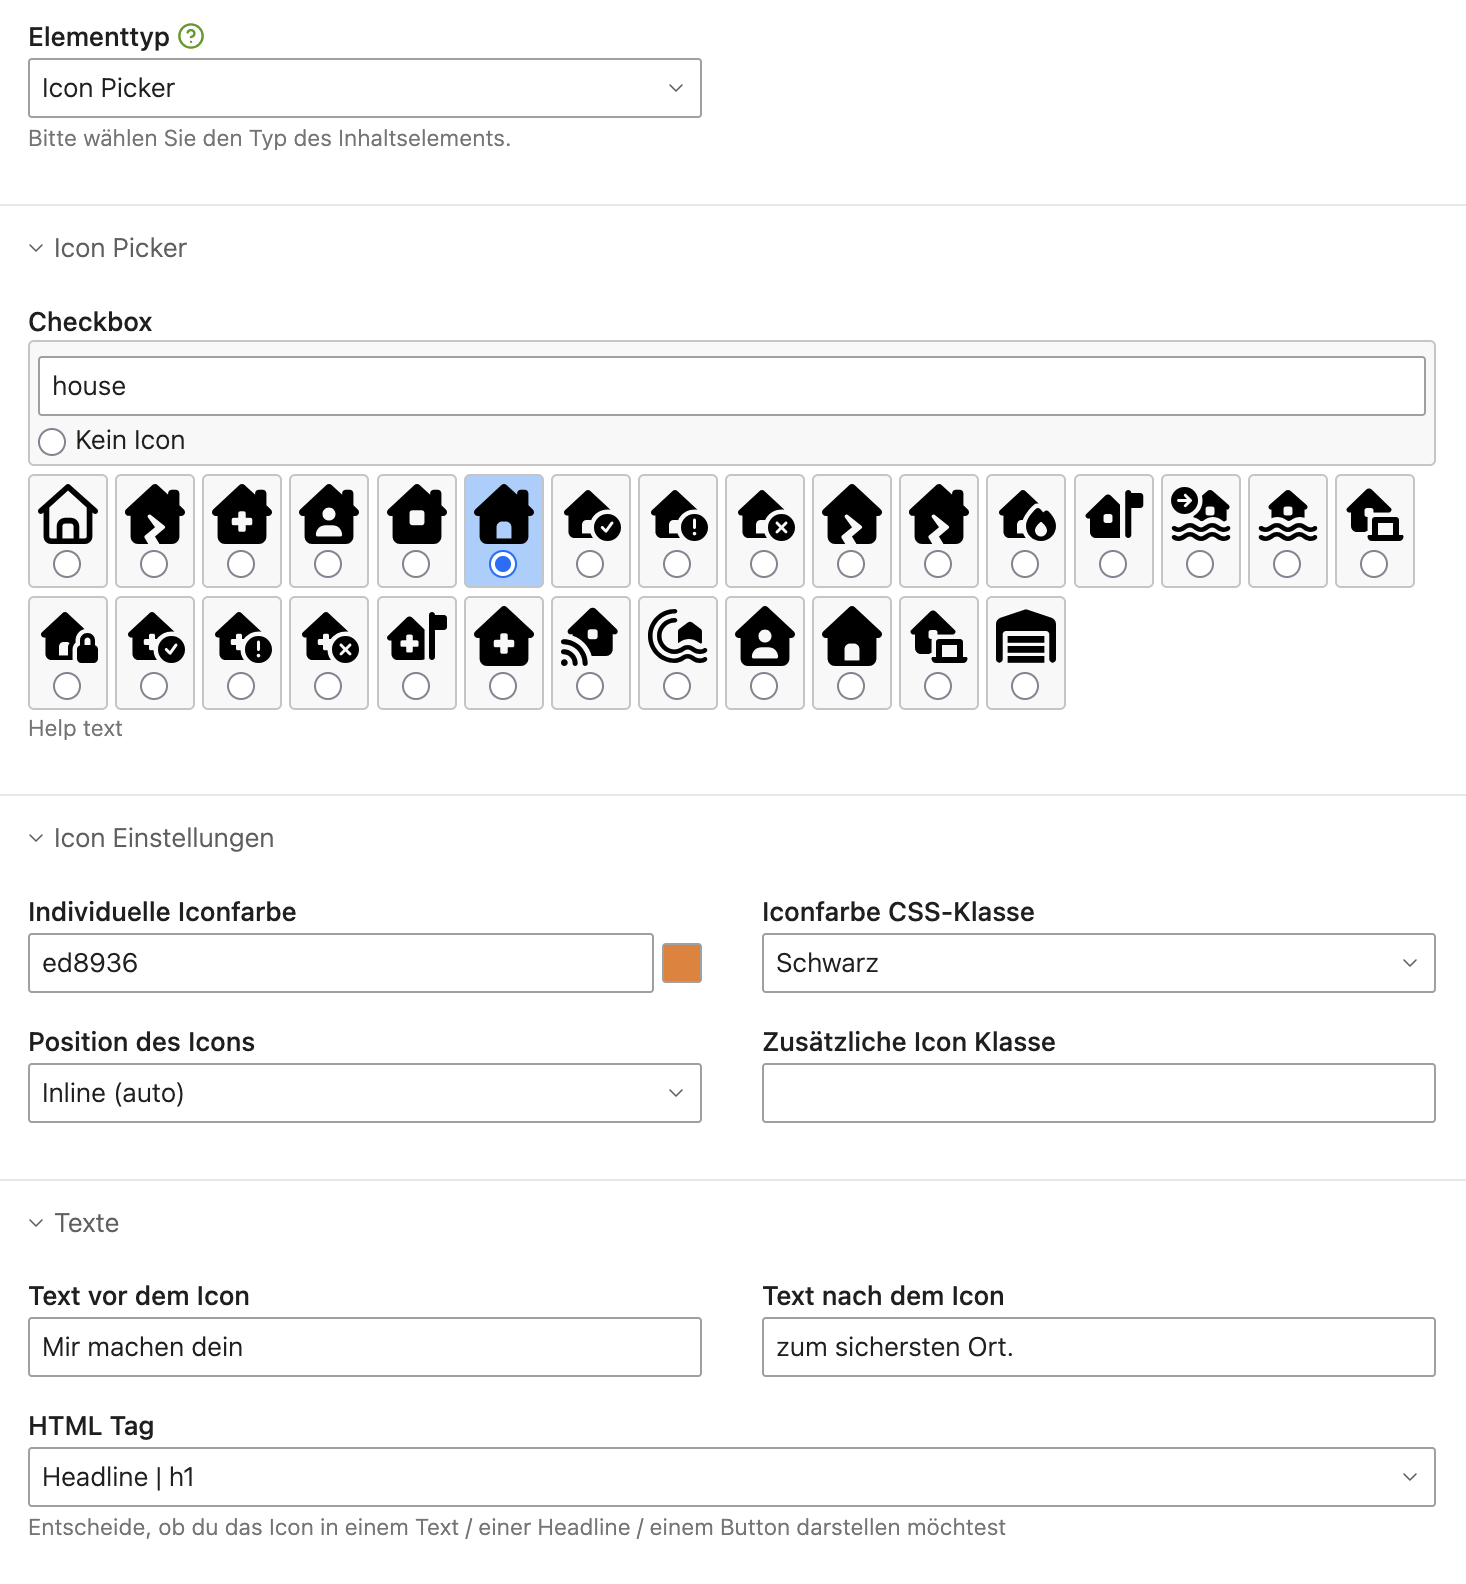1466x1584 pixels.
Task: Select the house with tsunami wave icon
Action: click(x=677, y=652)
